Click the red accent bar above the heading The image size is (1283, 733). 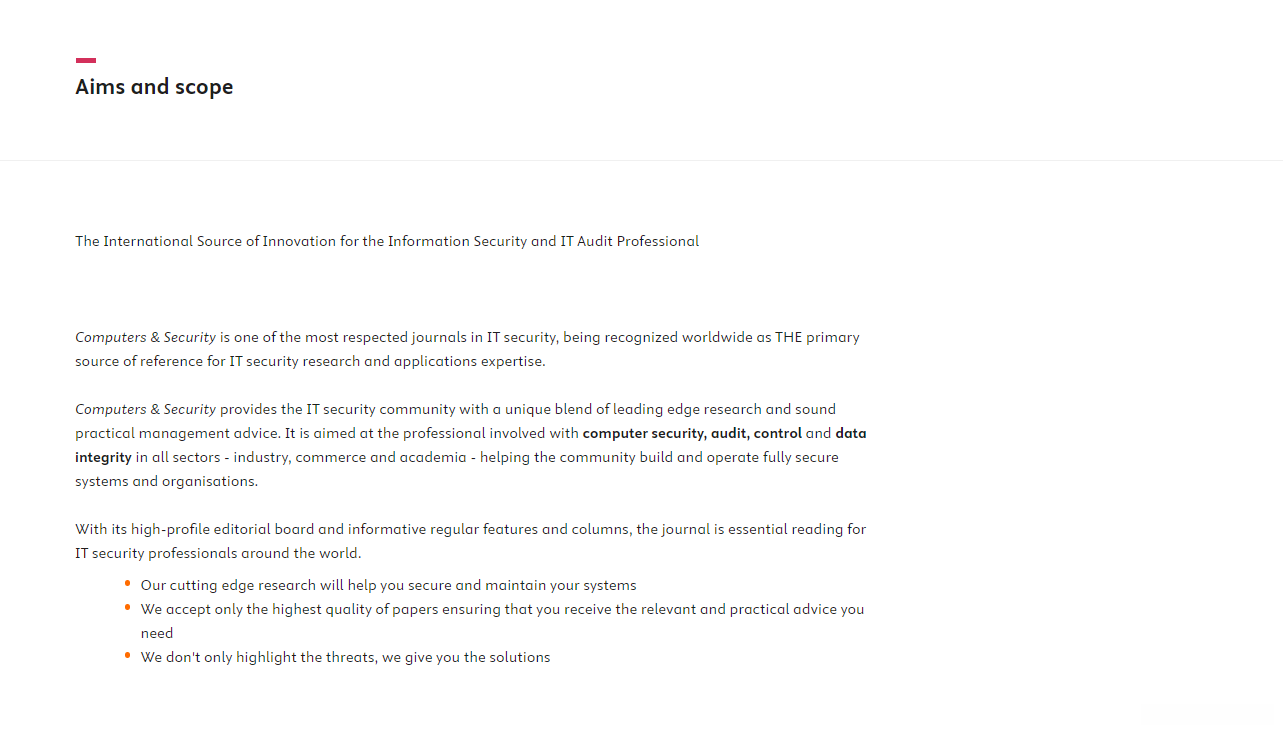(x=86, y=61)
